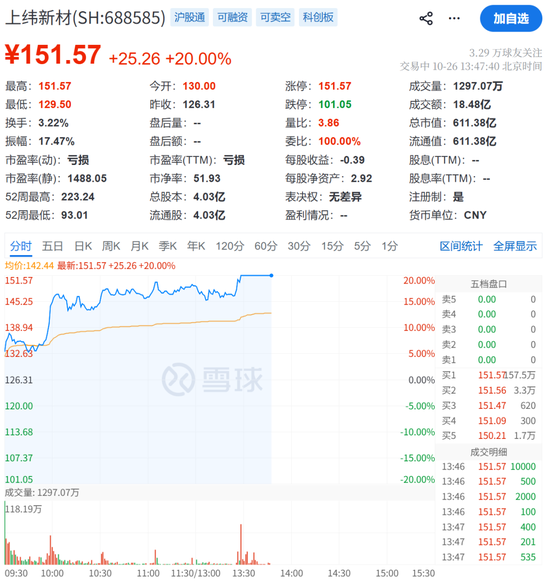Click the trade row with volume 201
The width and height of the screenshot is (550, 581).
[x=488, y=542]
